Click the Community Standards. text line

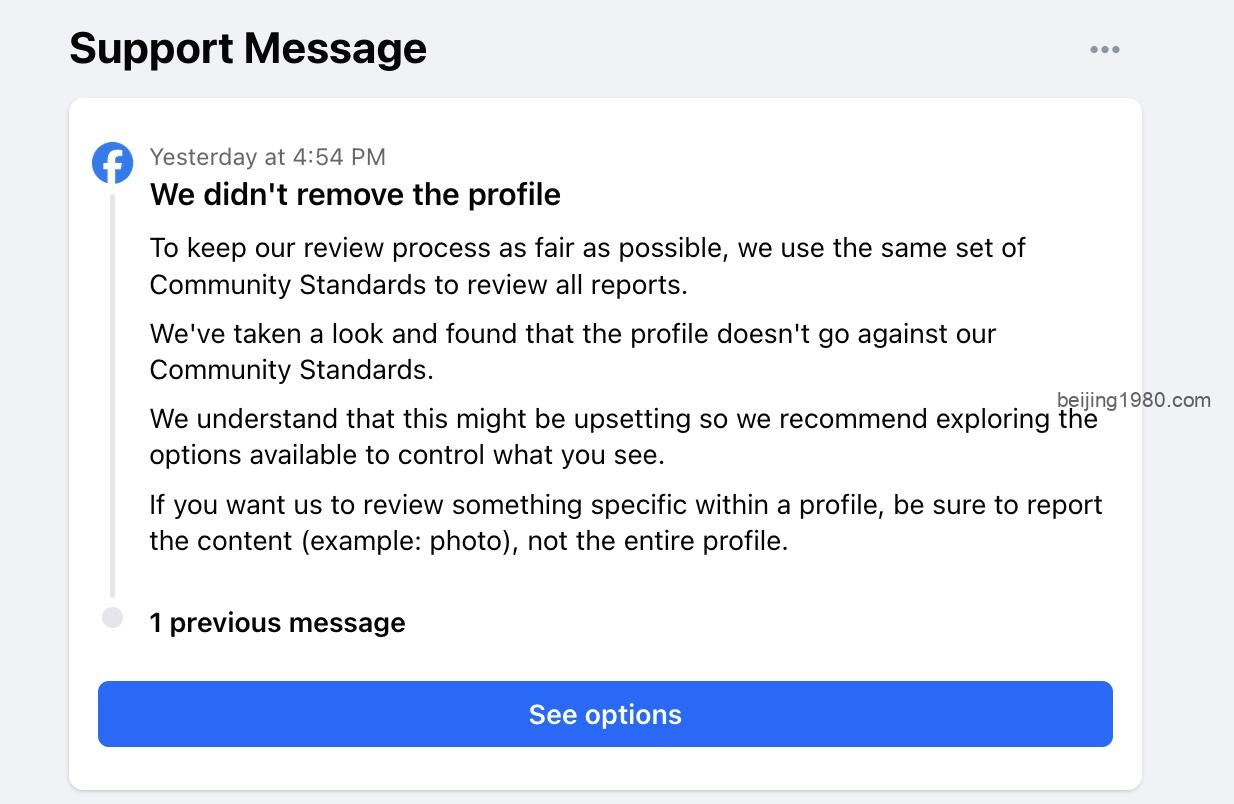292,370
